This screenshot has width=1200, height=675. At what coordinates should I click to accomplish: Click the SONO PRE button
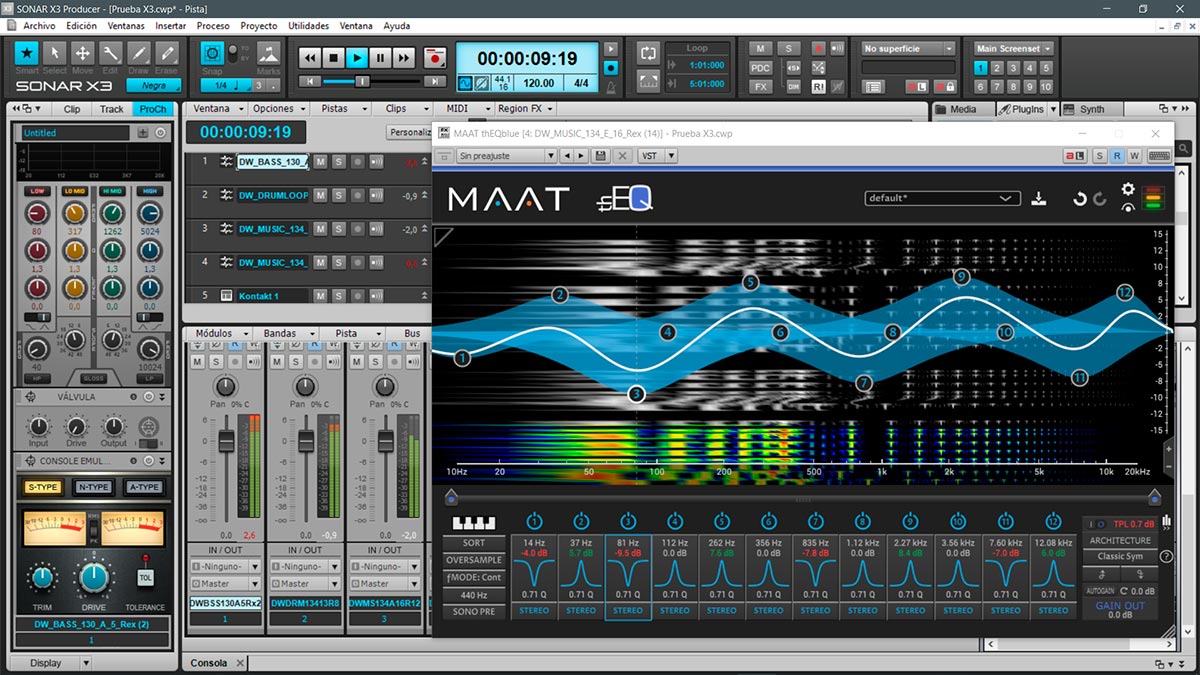(473, 611)
